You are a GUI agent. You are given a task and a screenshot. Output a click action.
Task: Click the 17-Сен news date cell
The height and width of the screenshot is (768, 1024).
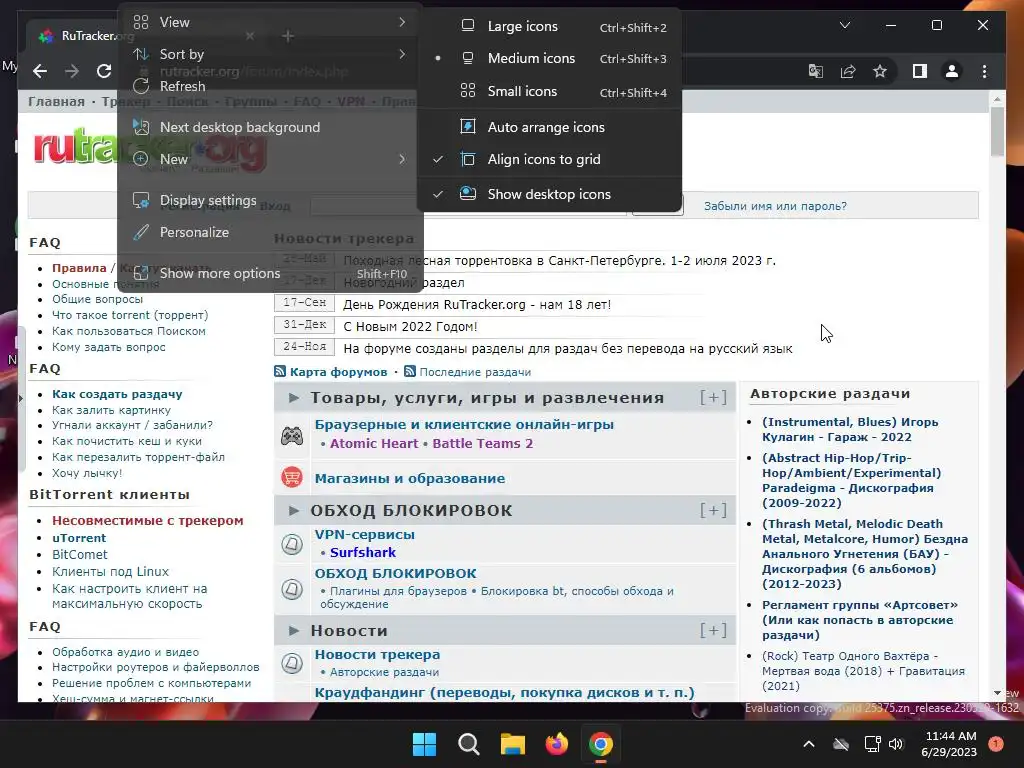pos(304,303)
